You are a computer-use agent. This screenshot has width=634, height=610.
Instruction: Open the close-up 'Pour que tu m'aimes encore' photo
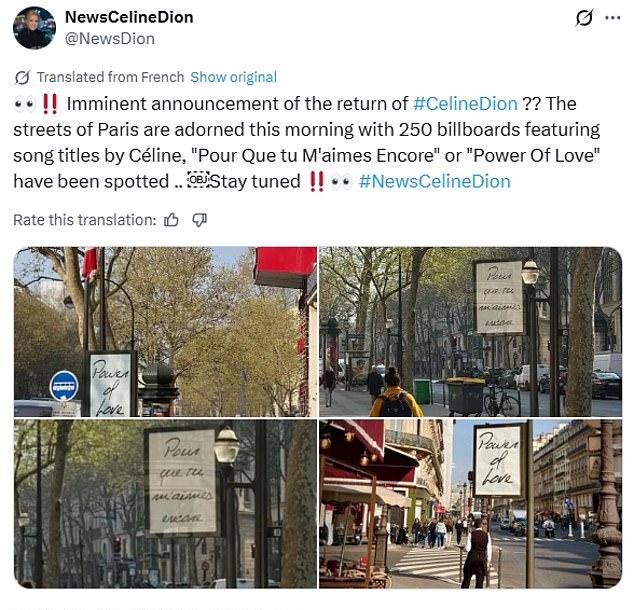[x=165, y=504]
